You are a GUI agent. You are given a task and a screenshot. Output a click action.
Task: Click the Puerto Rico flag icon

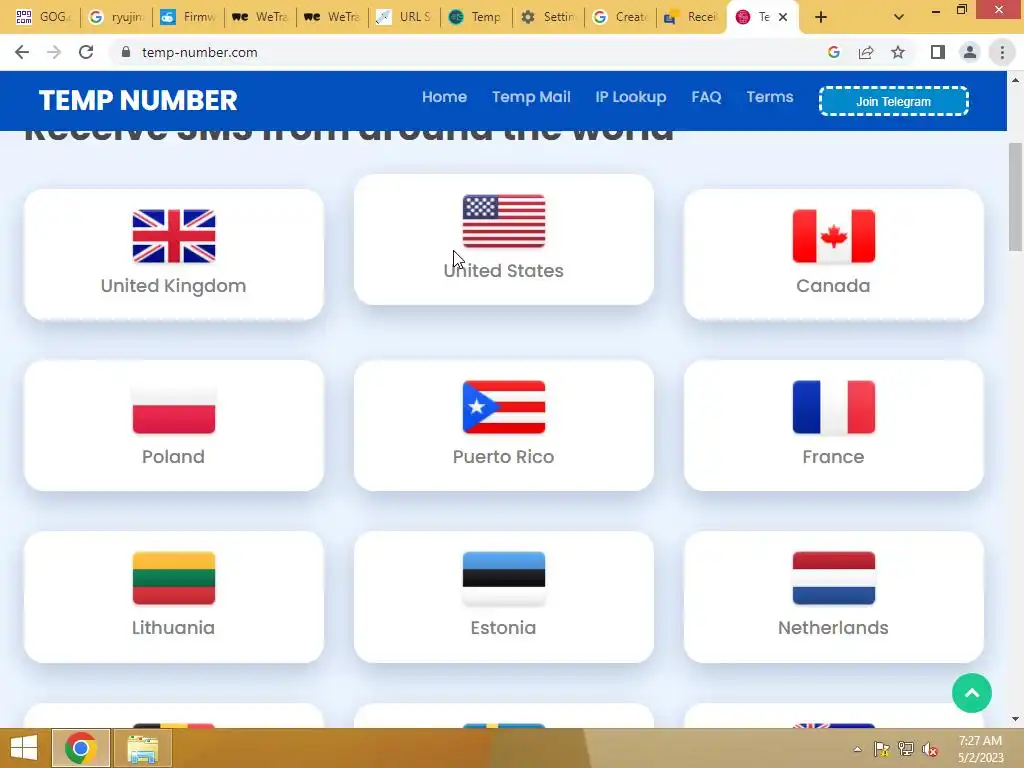(504, 407)
